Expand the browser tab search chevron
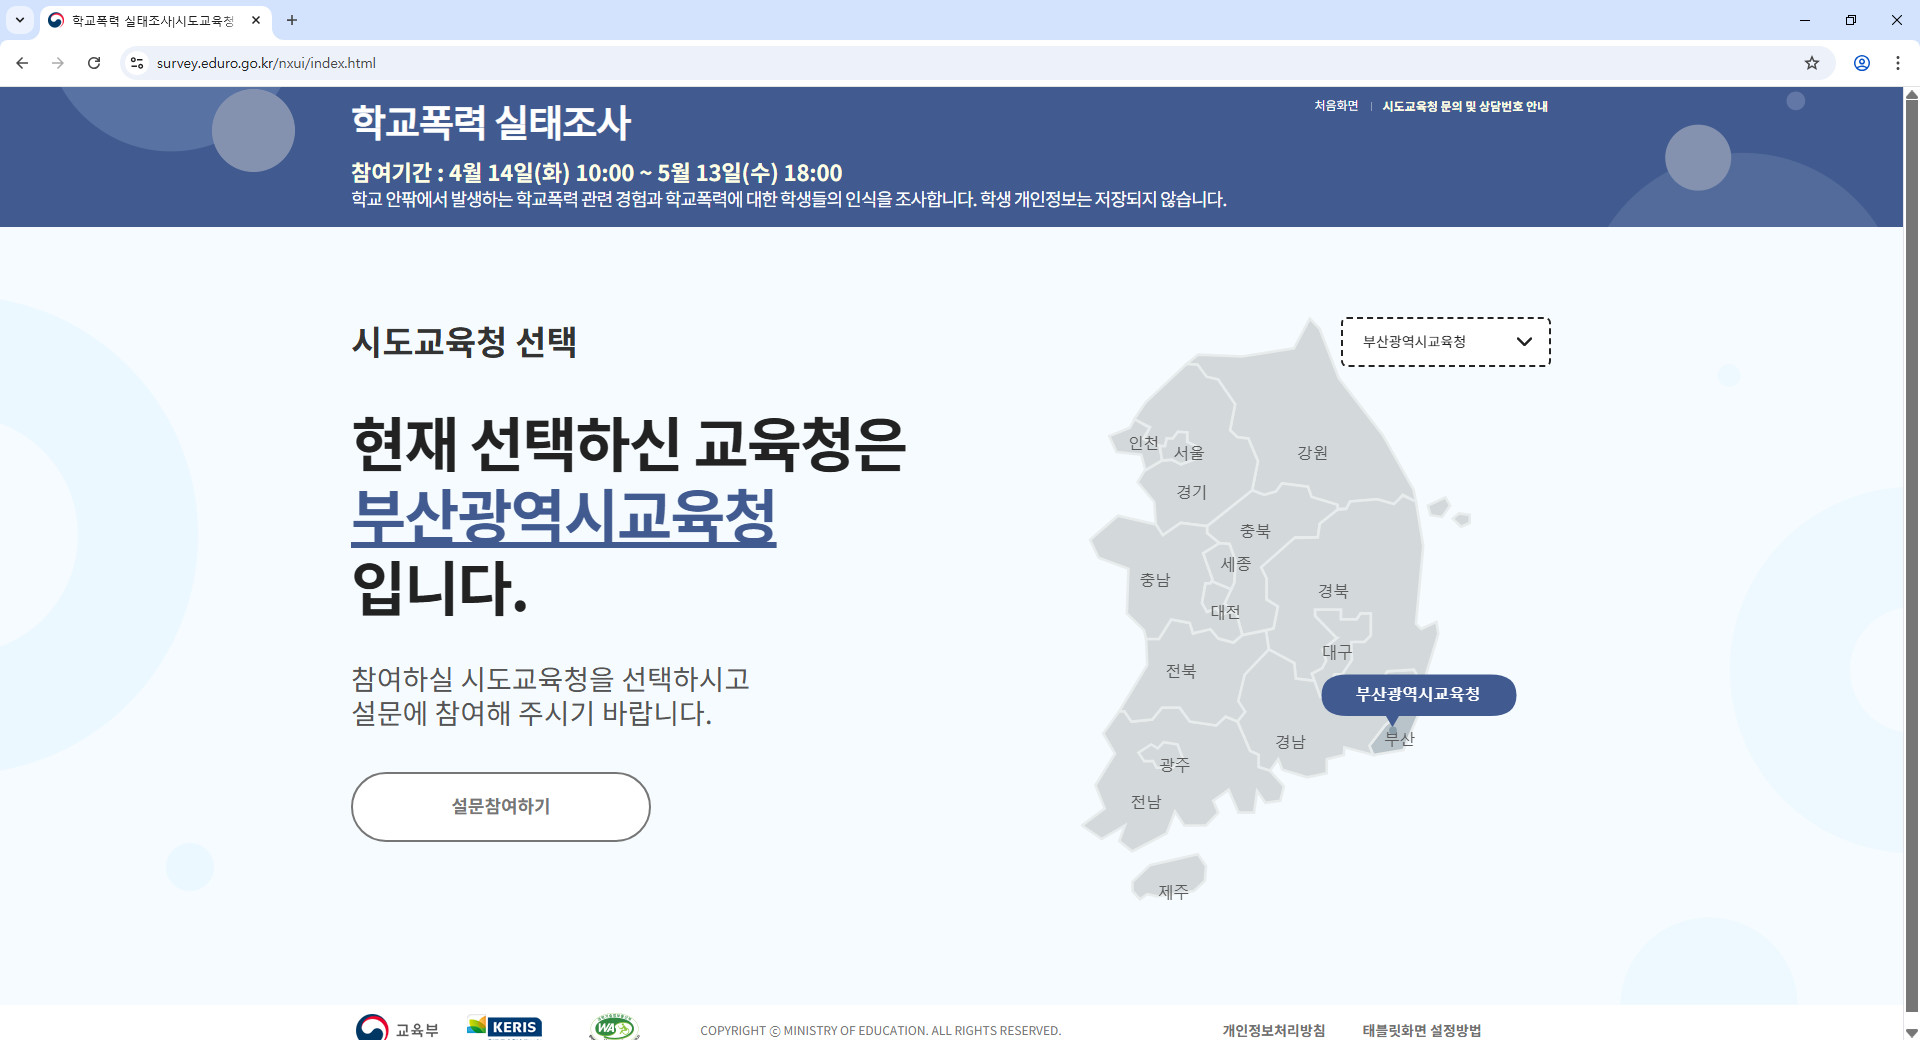This screenshot has height=1040, width=1920. pyautogui.click(x=20, y=20)
